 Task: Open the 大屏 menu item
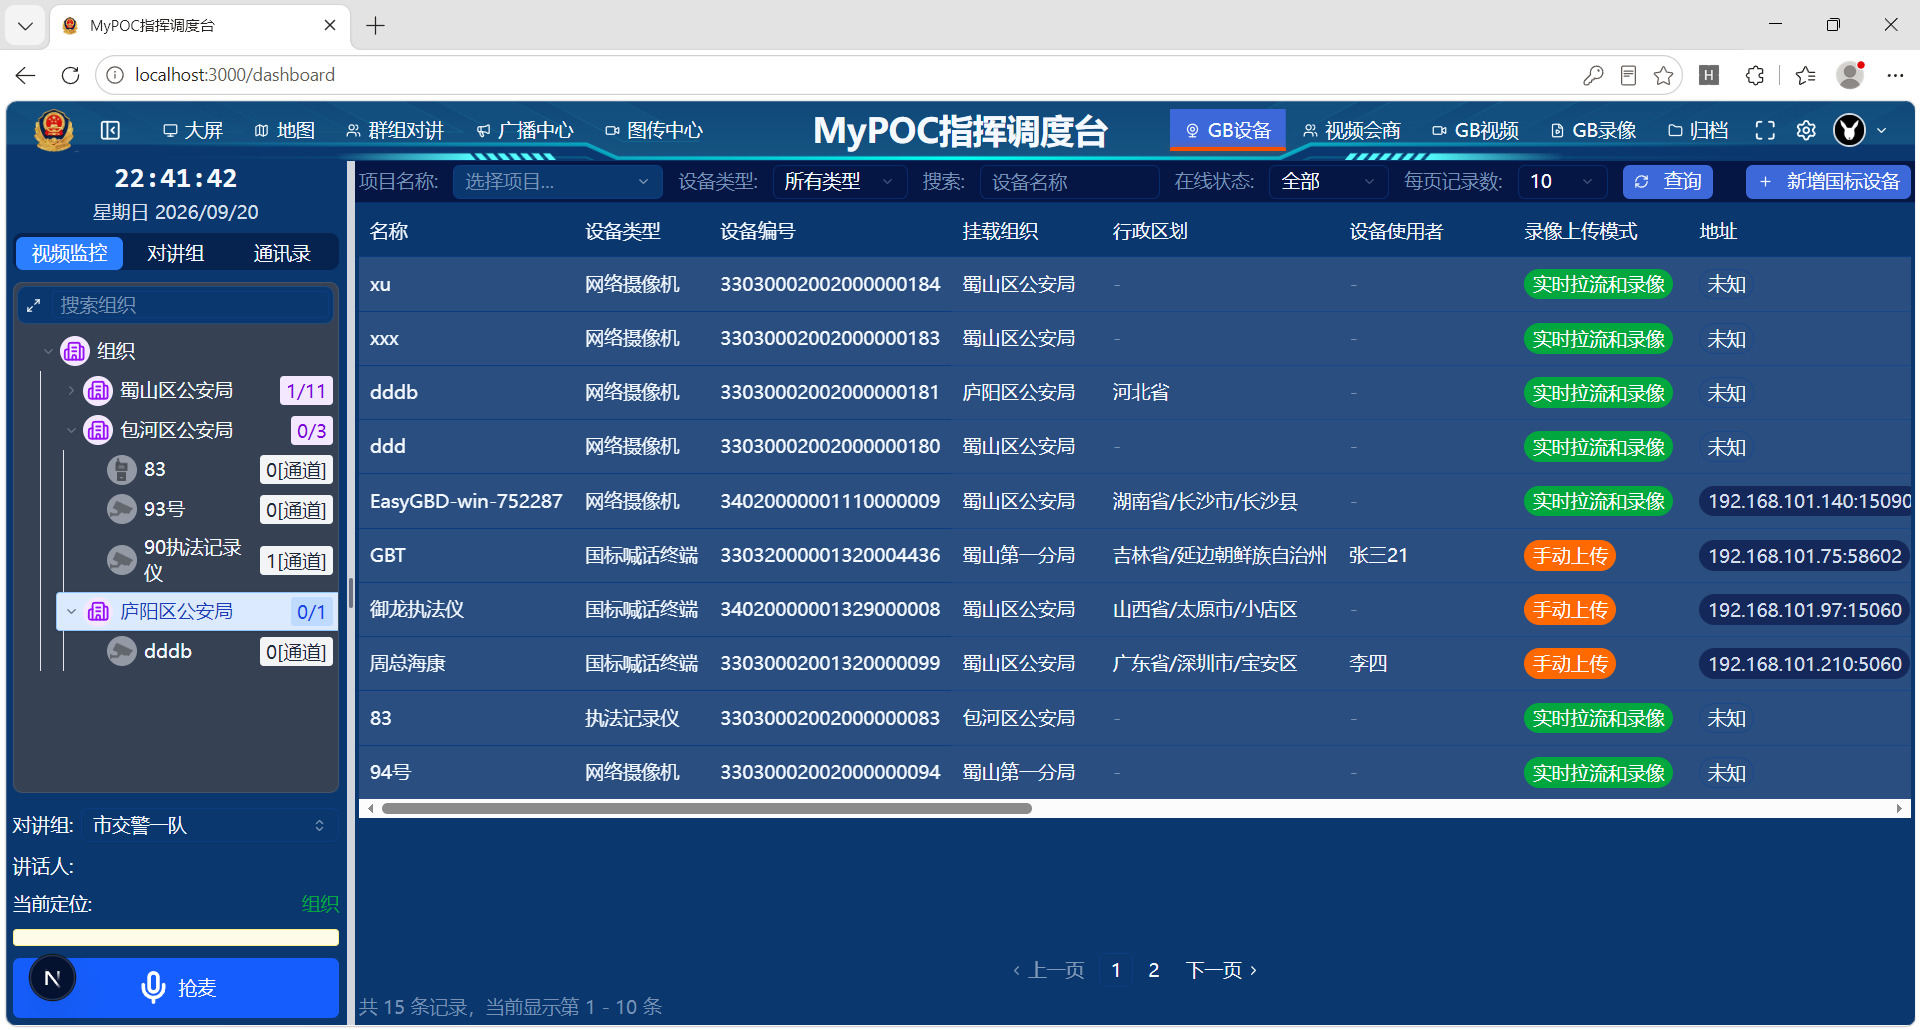[193, 130]
